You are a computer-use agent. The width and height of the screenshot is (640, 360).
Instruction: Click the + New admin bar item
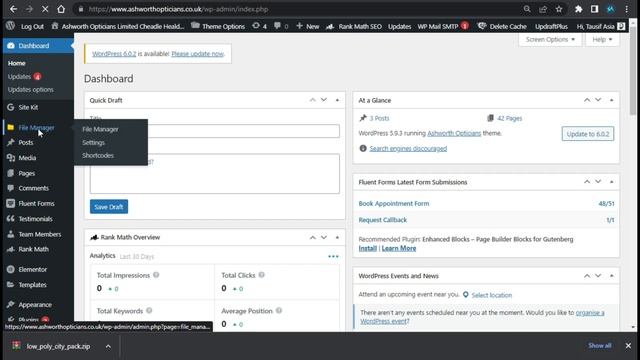click(x=307, y=26)
